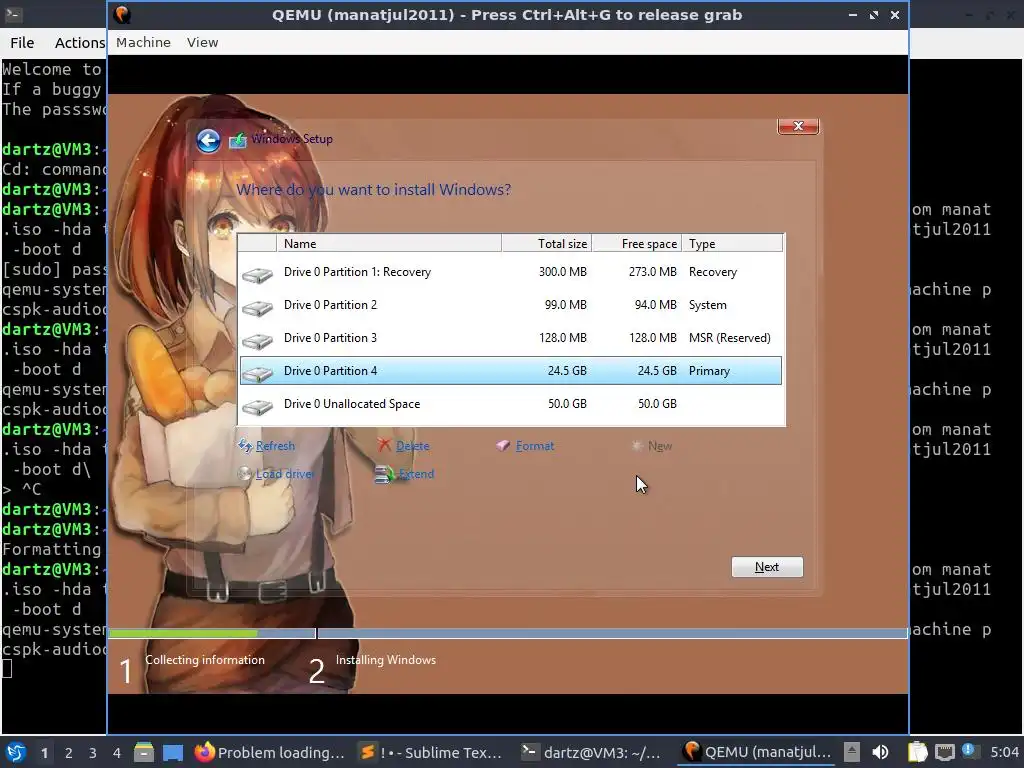Click the Format partition link
1024x768 pixels.
tap(534, 446)
